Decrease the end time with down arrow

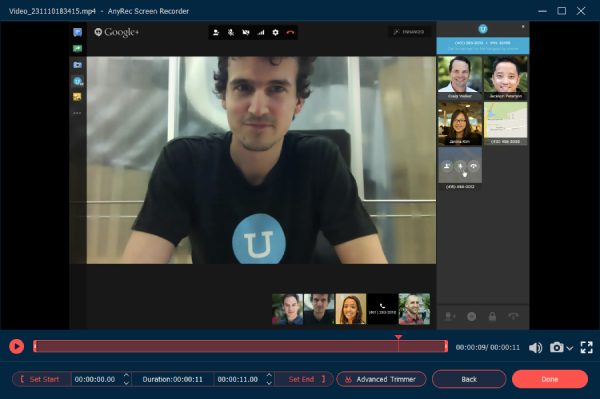pos(269,383)
